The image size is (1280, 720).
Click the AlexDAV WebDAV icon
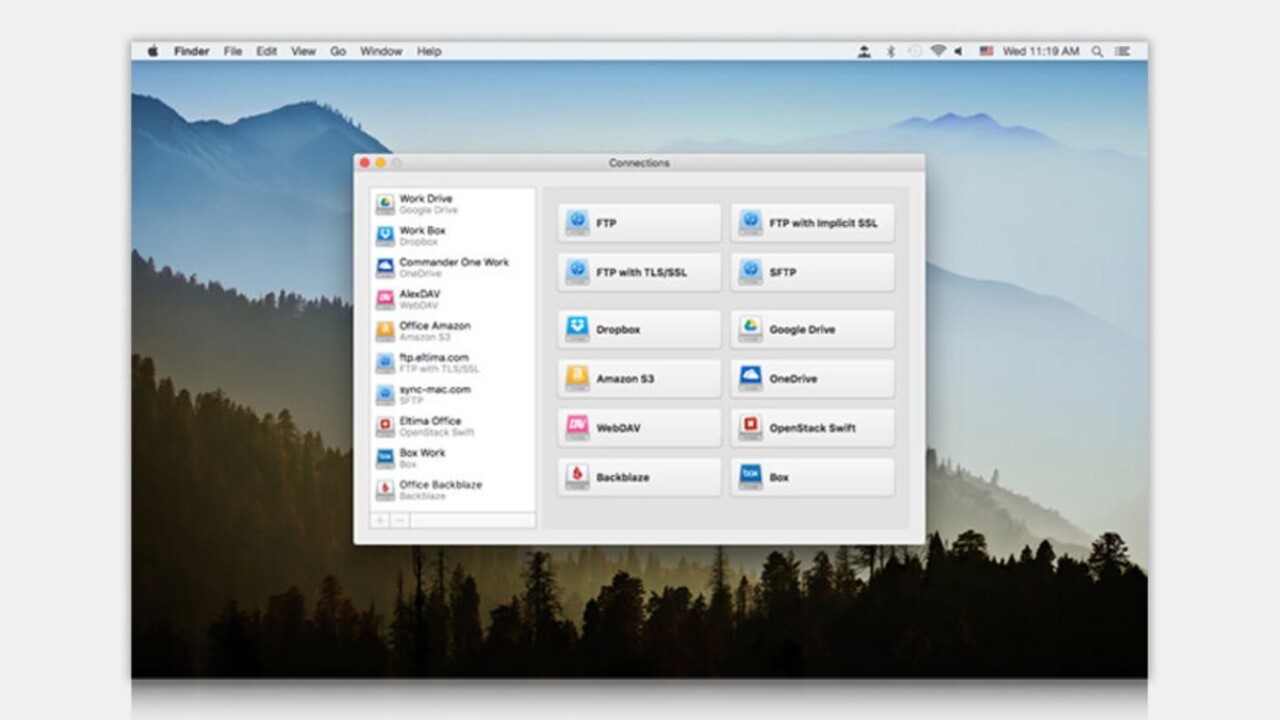385,299
